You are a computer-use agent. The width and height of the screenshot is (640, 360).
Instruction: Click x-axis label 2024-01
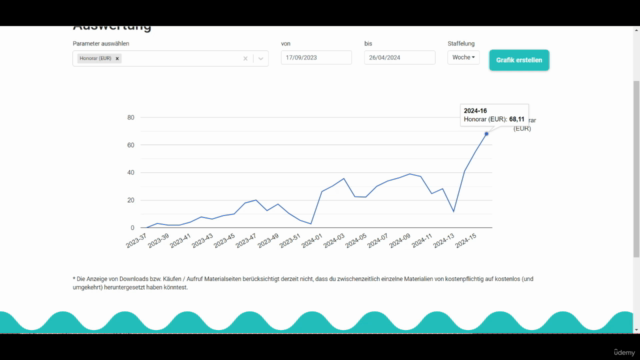(312, 241)
